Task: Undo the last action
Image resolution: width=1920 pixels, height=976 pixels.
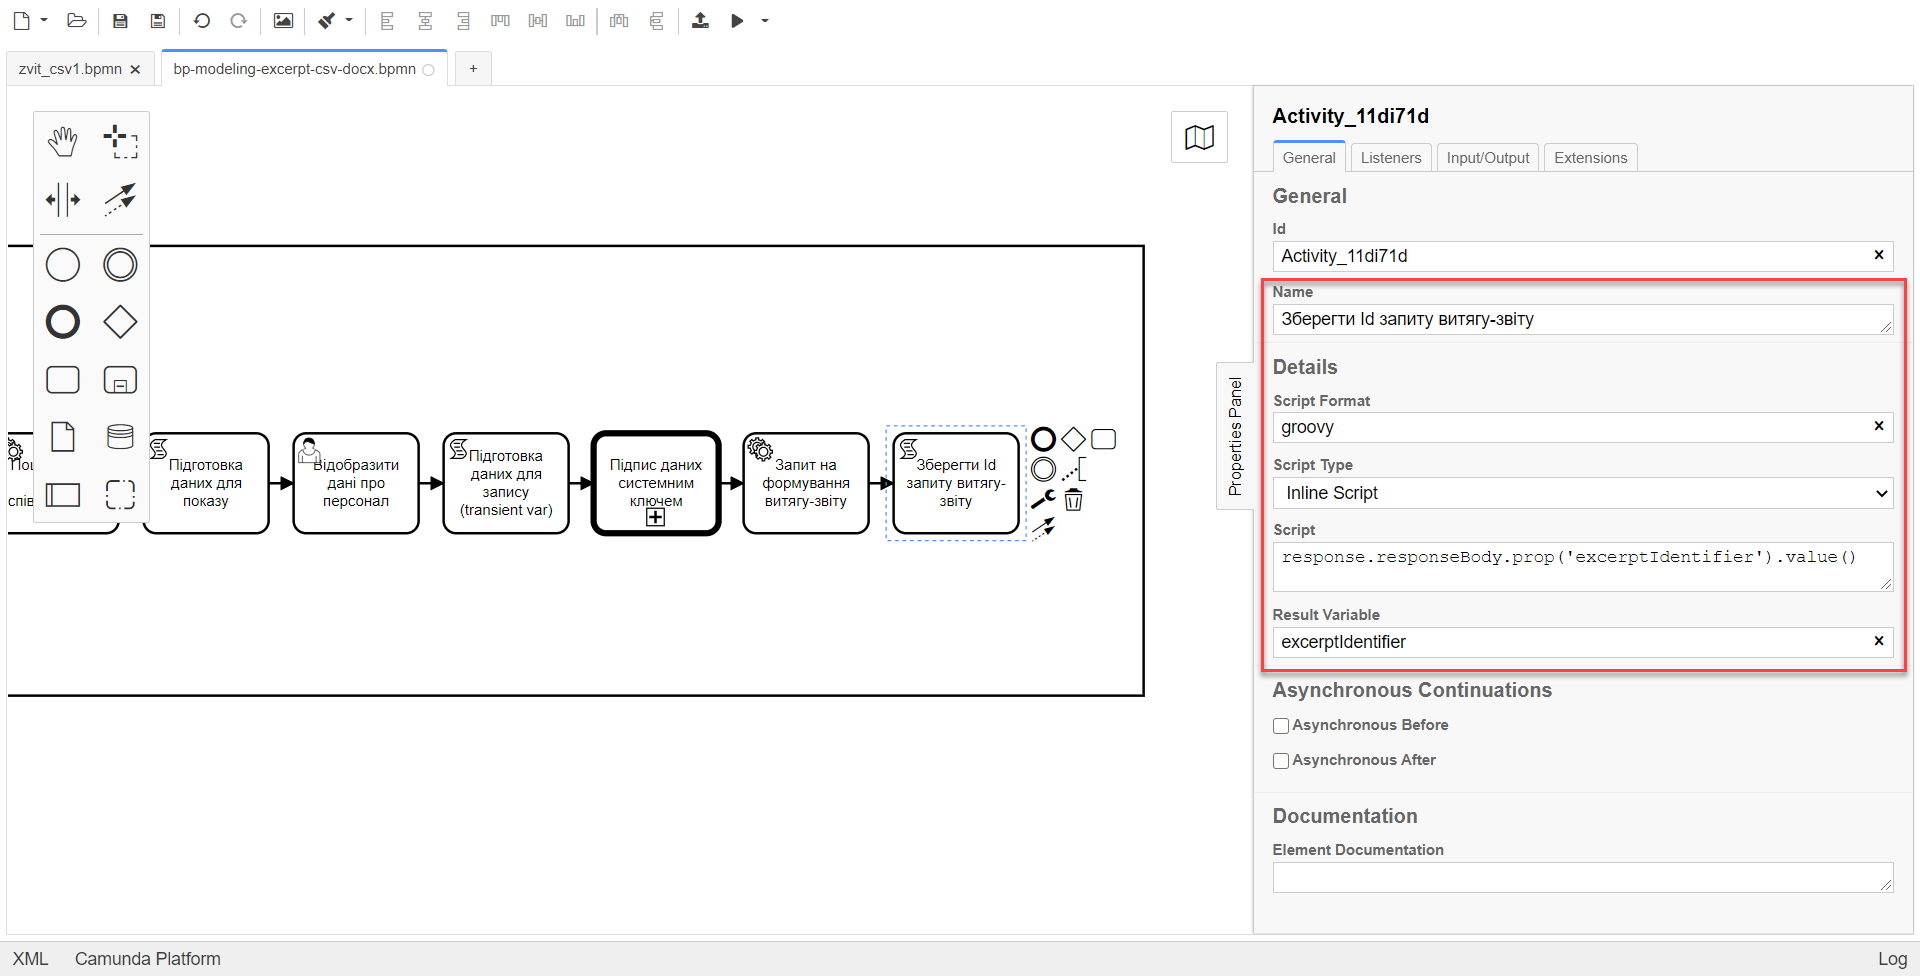Action: tap(202, 20)
